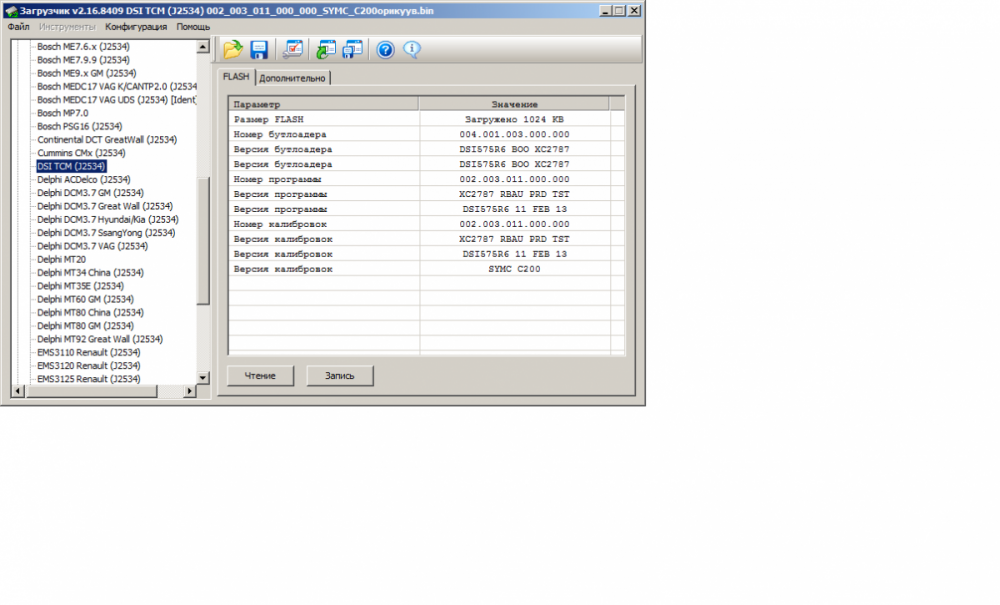Viewport: 1000px width, 605px height.
Task: Click the tree's scroll down arrow
Action: click(x=203, y=377)
